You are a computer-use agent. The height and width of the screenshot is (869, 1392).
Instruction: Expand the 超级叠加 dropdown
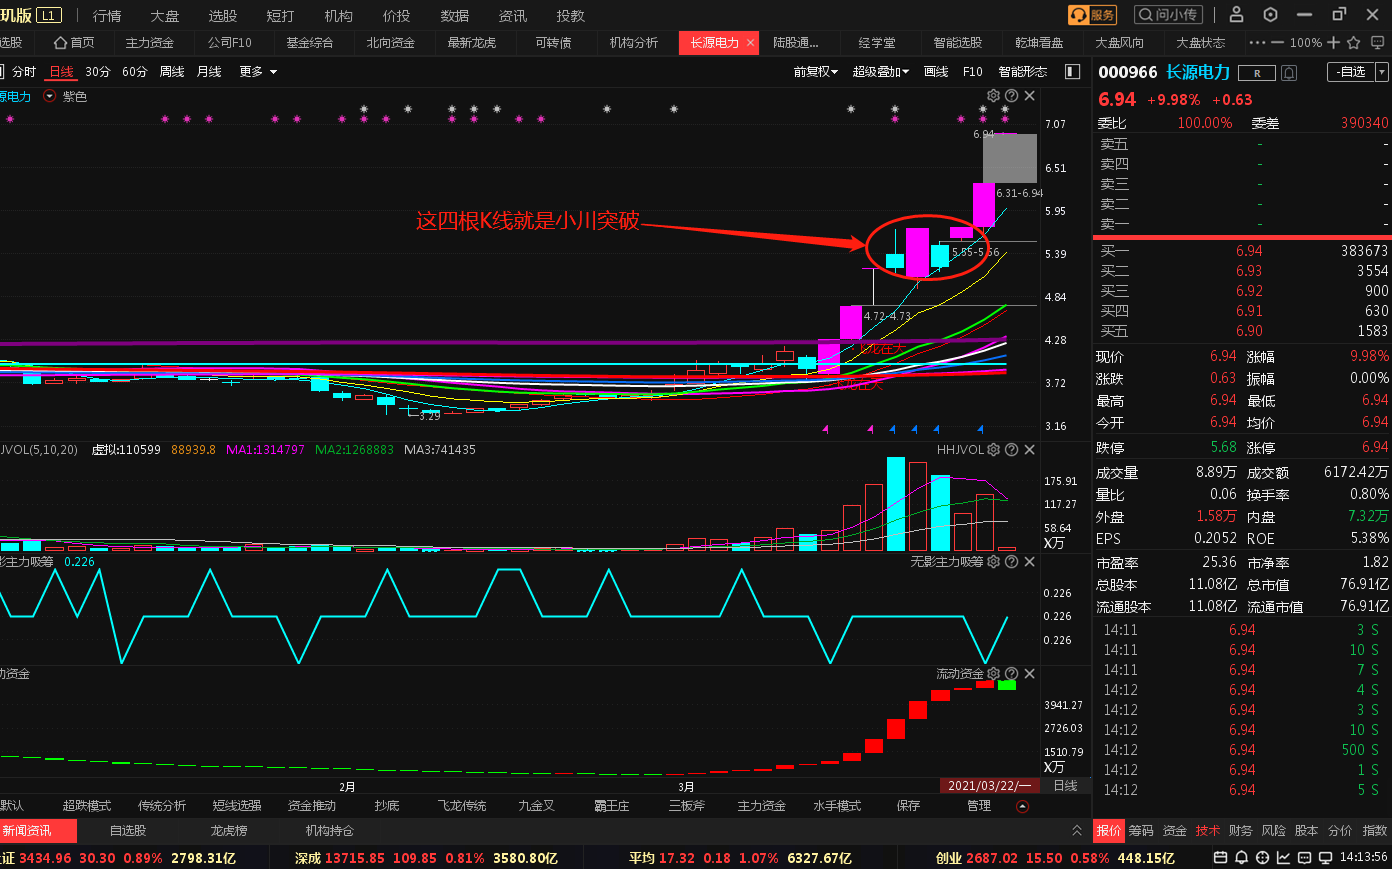881,72
